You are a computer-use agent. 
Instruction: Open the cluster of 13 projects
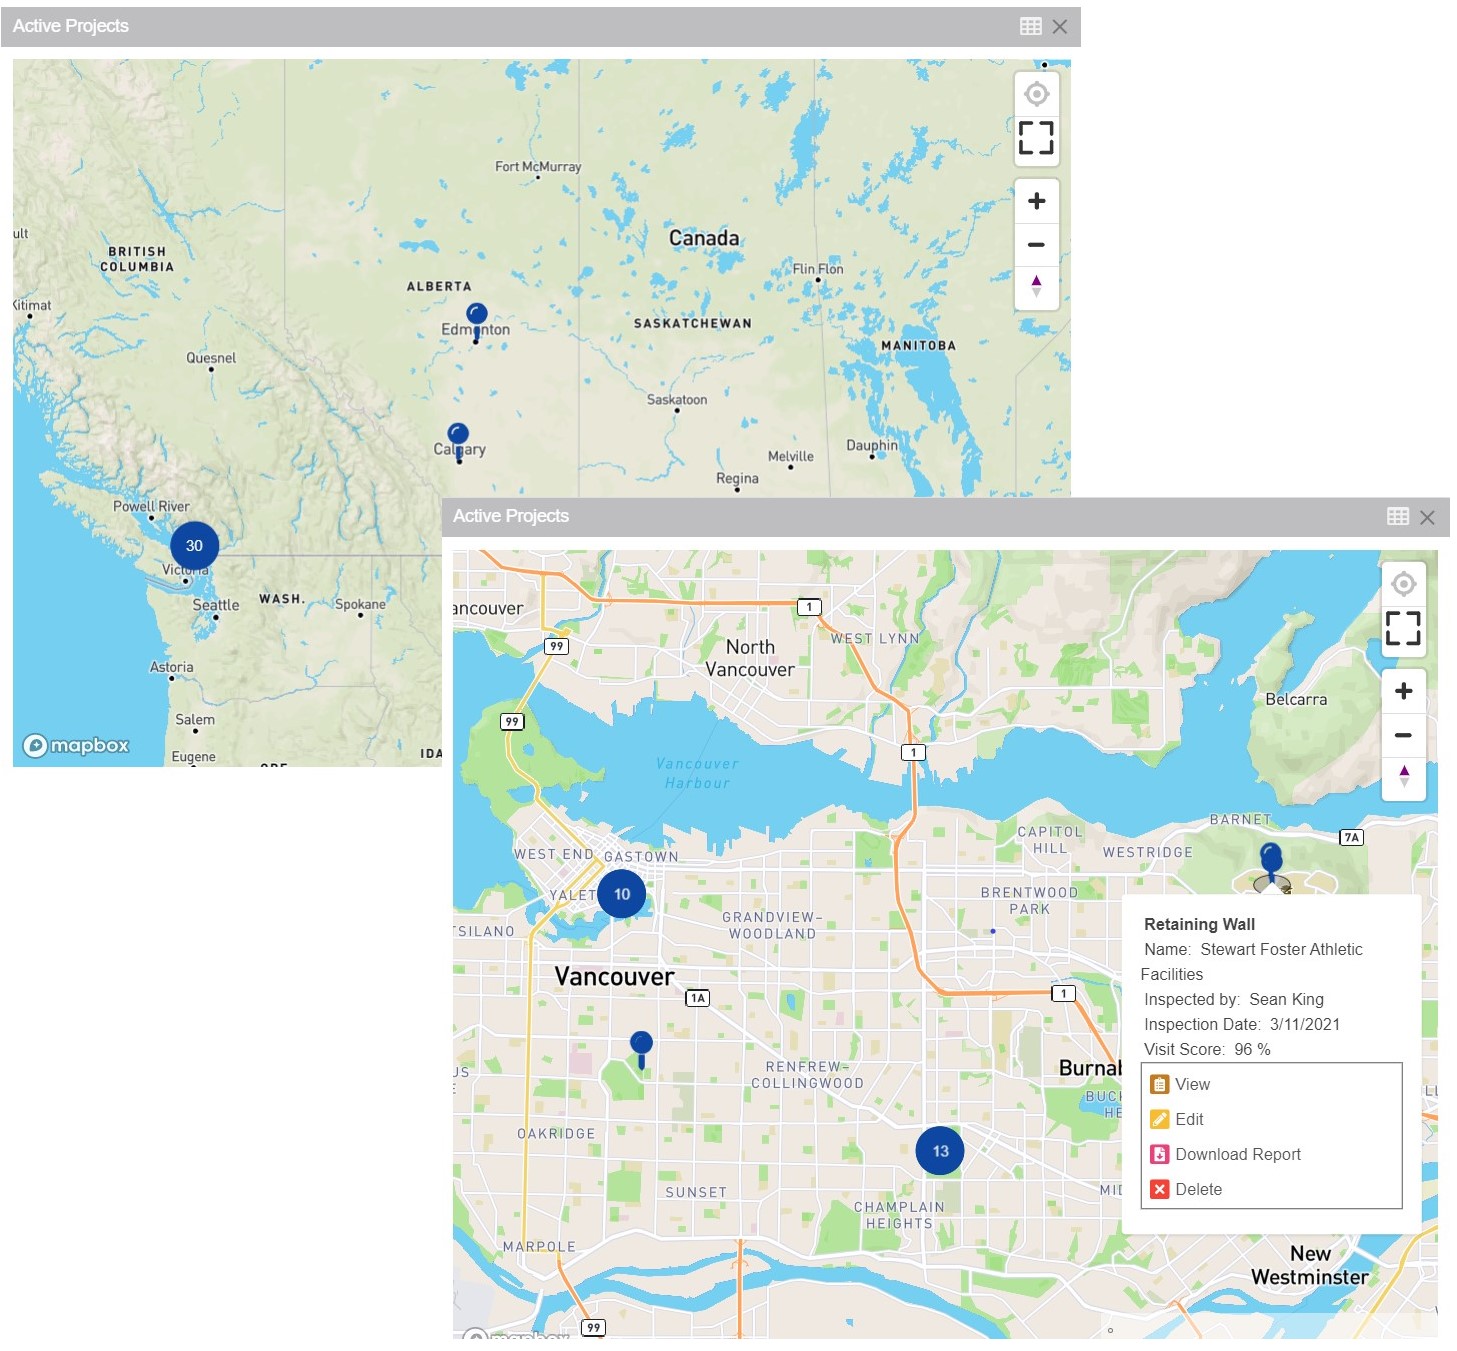[x=940, y=1151]
